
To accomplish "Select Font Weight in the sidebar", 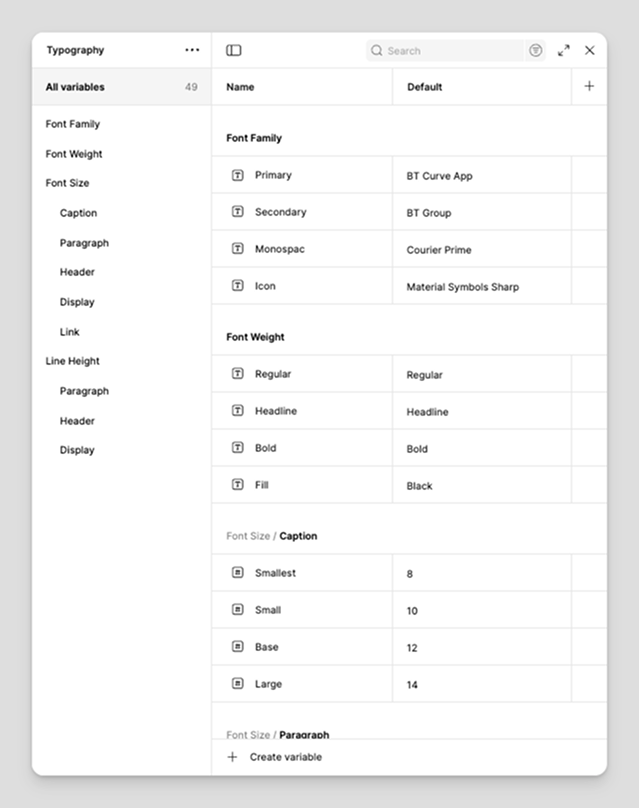I will 74,154.
